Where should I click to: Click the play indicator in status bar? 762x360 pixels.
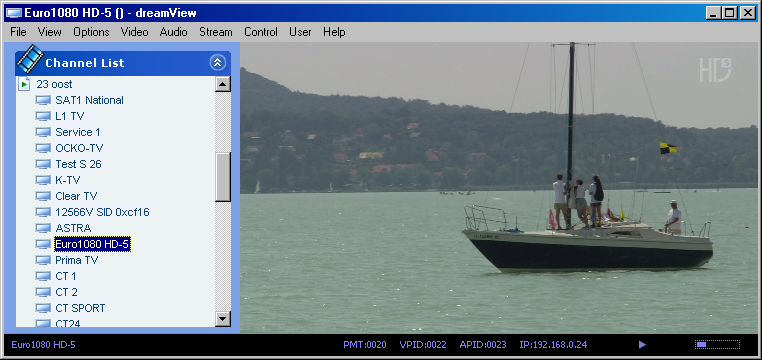pos(642,344)
